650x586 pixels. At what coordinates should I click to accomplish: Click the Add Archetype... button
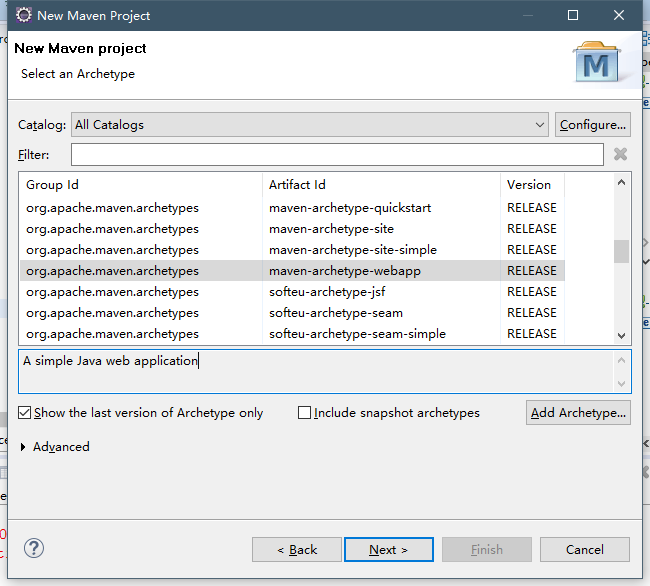tap(578, 413)
